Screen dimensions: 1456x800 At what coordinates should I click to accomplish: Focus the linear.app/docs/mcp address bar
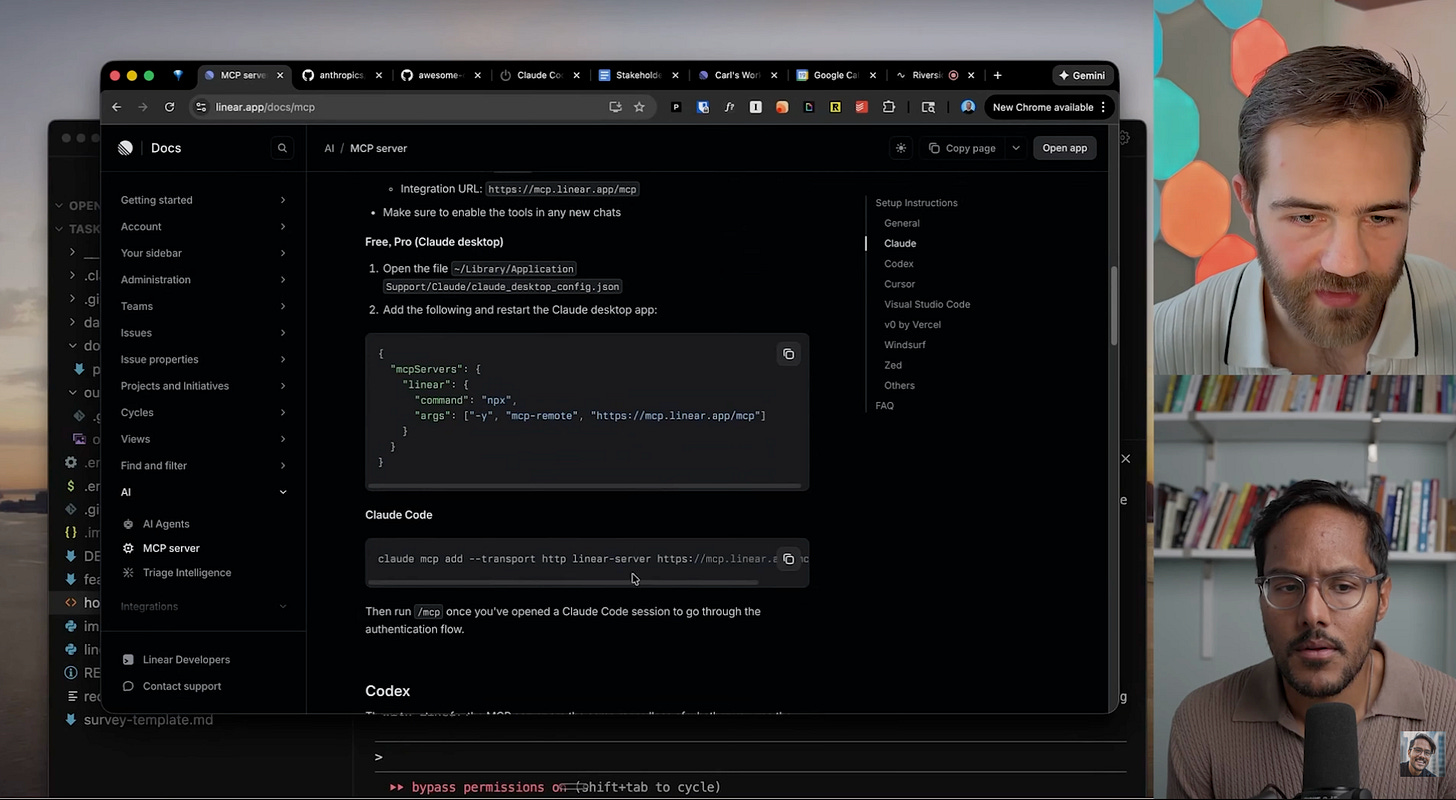400,107
